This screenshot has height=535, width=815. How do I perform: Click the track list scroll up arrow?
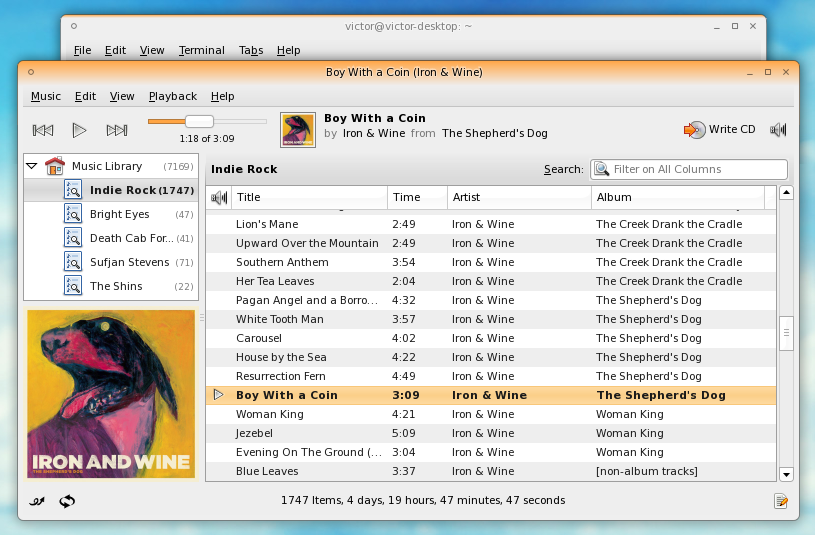(x=786, y=193)
